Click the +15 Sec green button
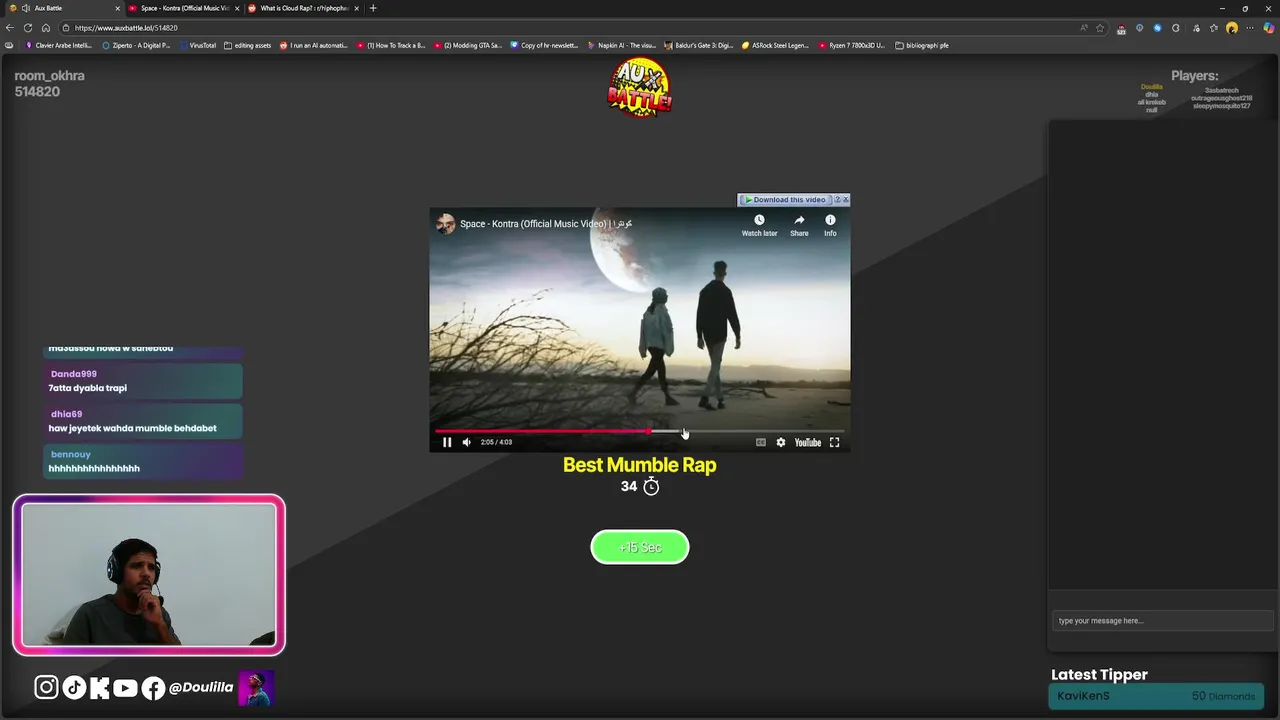This screenshot has width=1280, height=720. click(x=640, y=547)
